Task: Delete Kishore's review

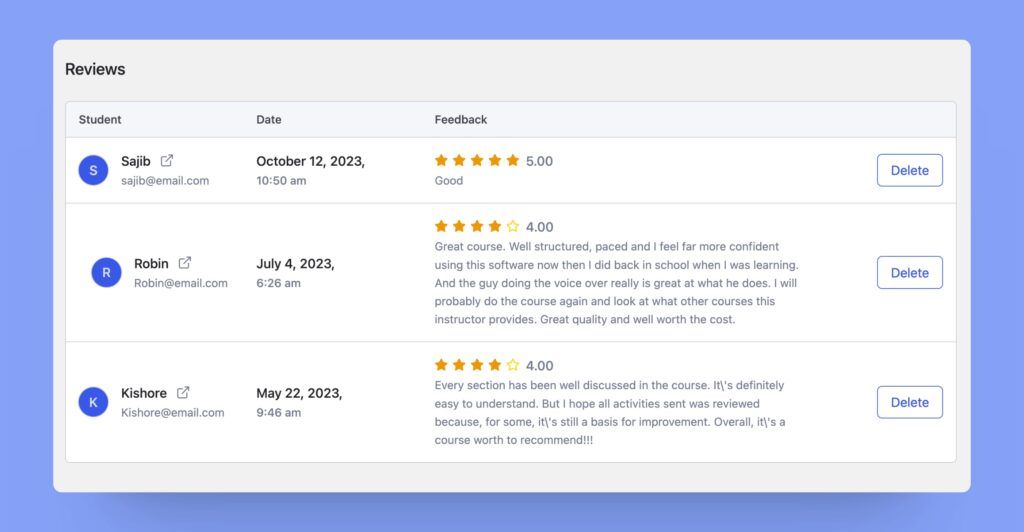Action: pyautogui.click(x=909, y=402)
